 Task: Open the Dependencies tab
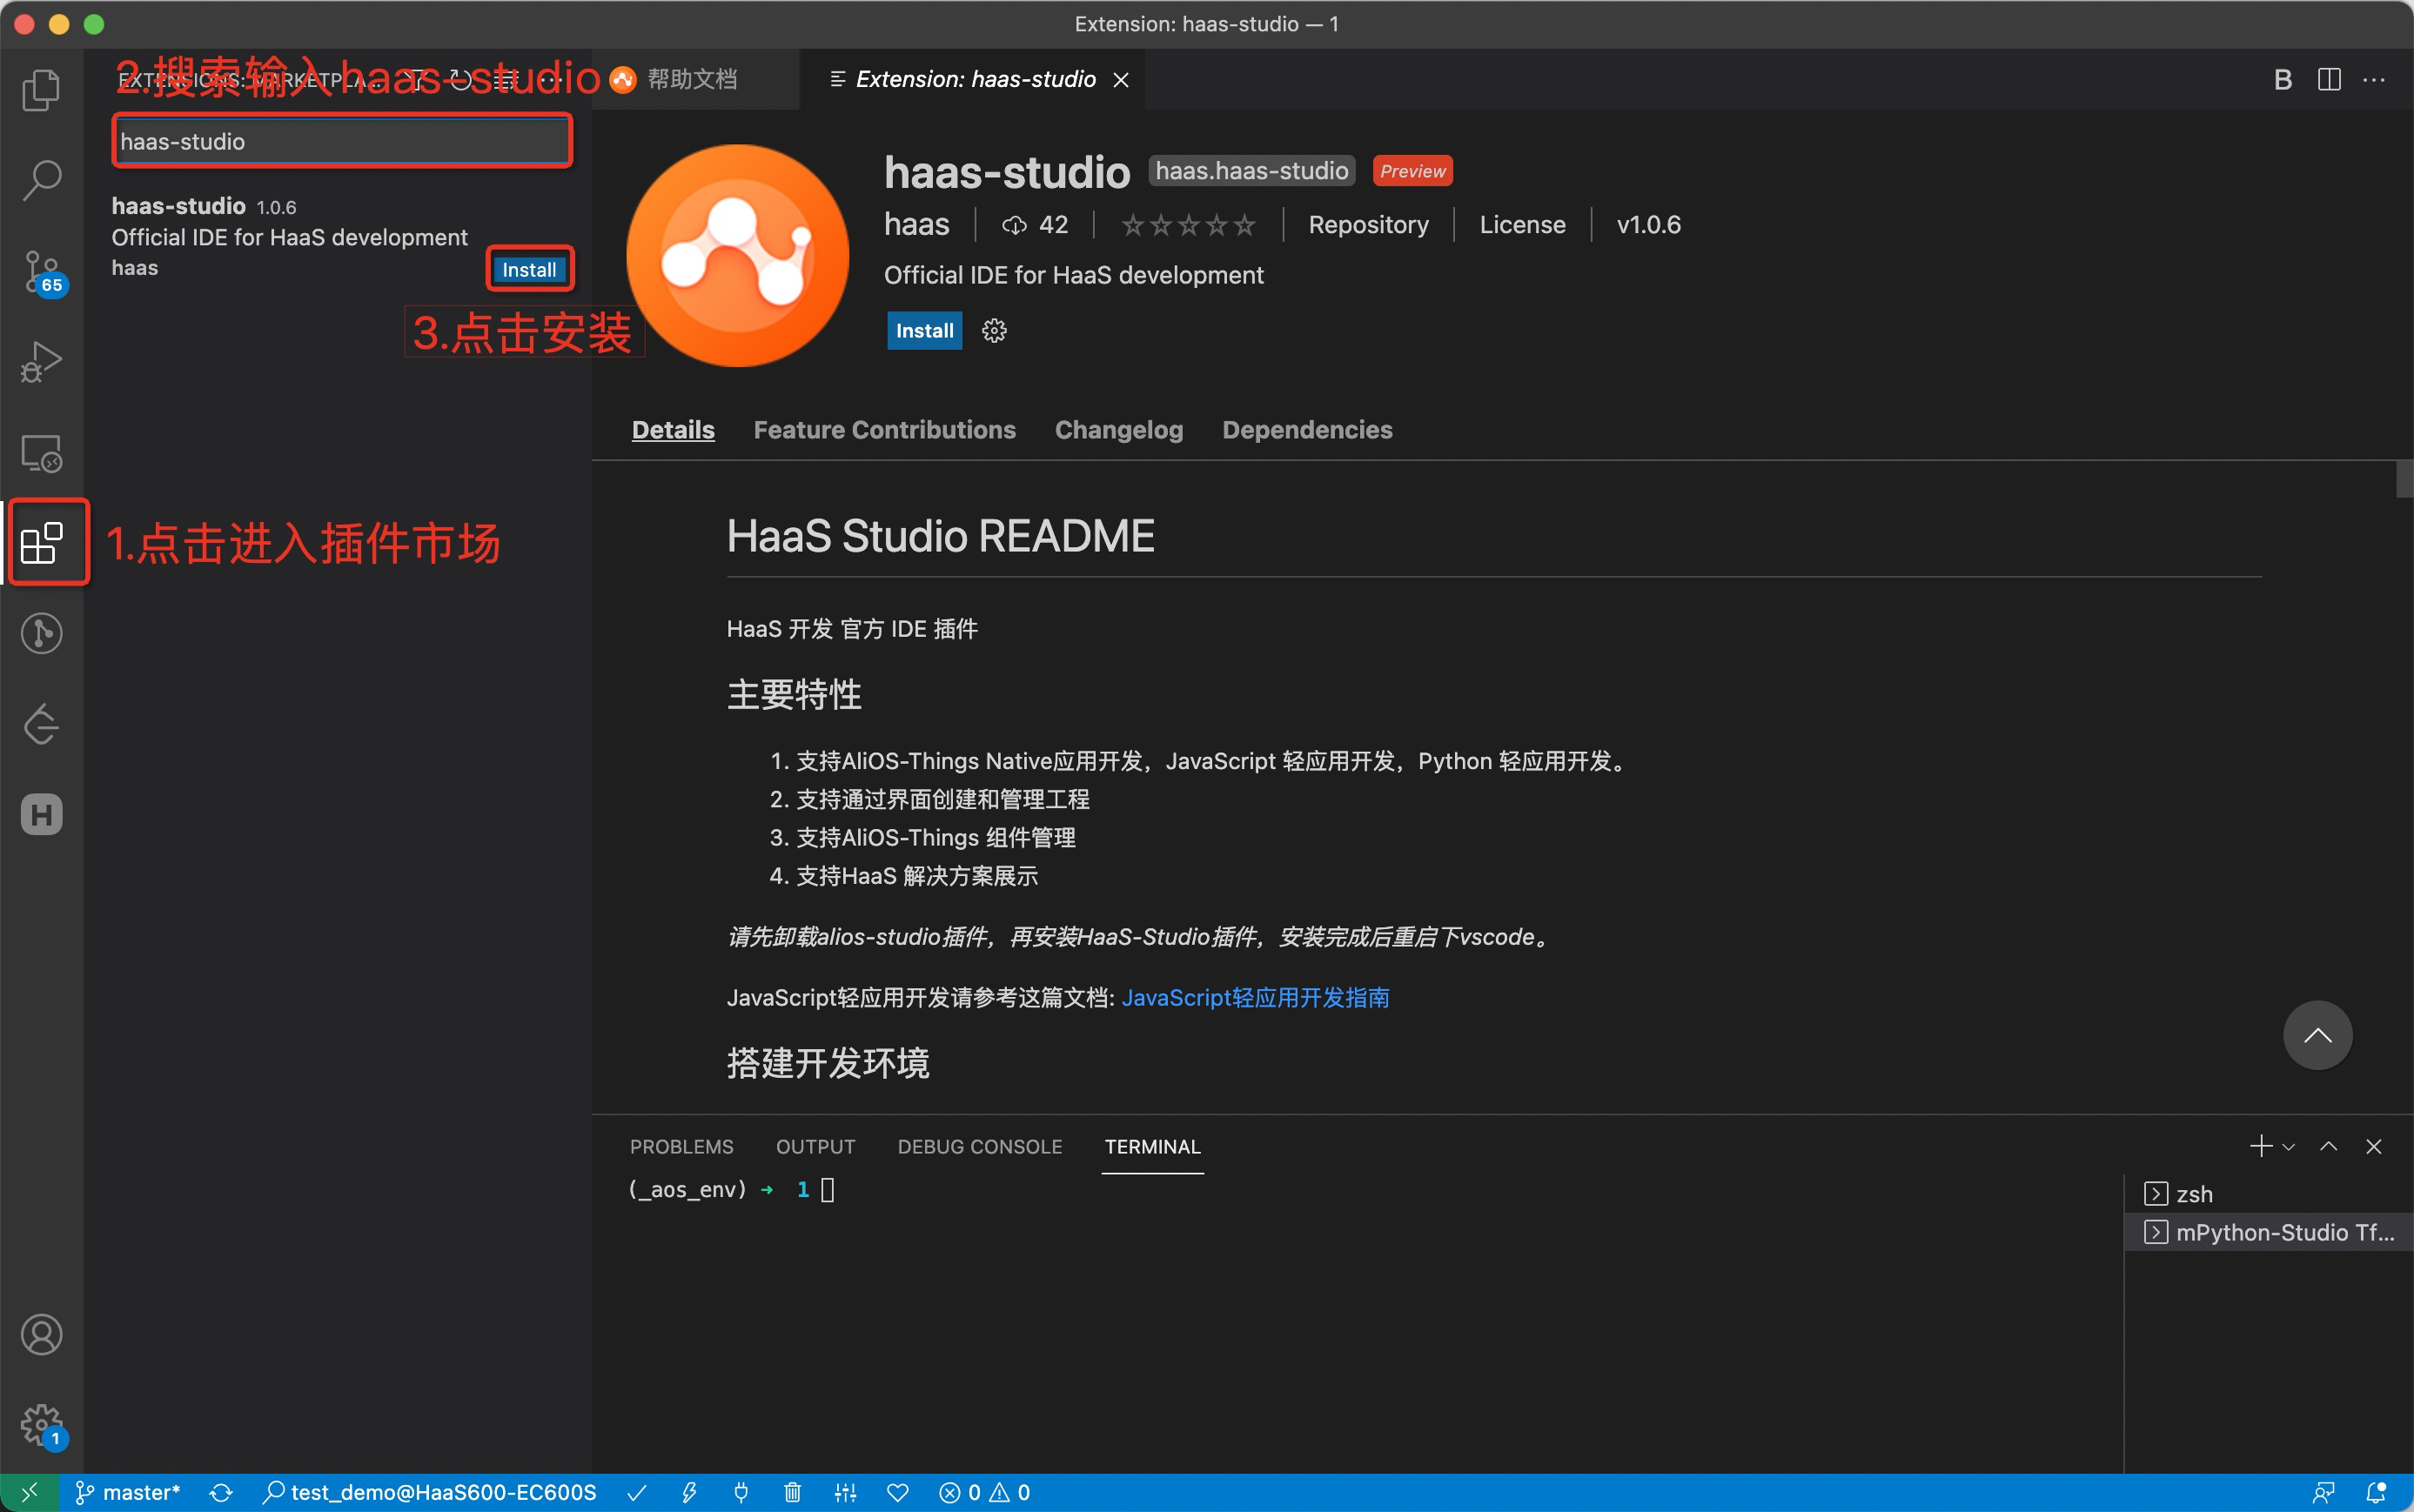[x=1307, y=430]
